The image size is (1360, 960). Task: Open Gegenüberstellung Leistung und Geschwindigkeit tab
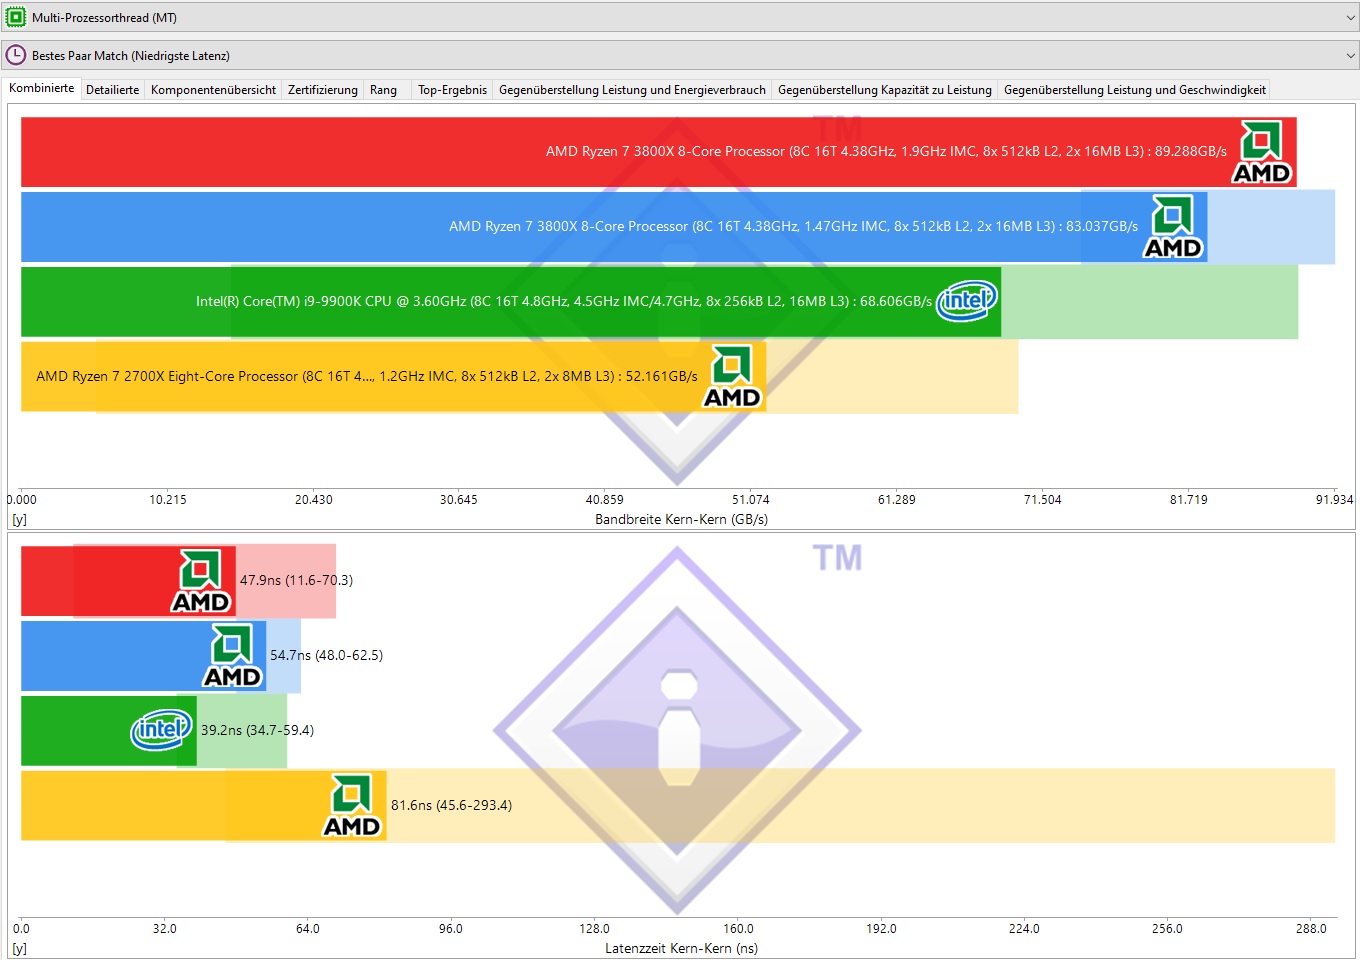point(1134,90)
